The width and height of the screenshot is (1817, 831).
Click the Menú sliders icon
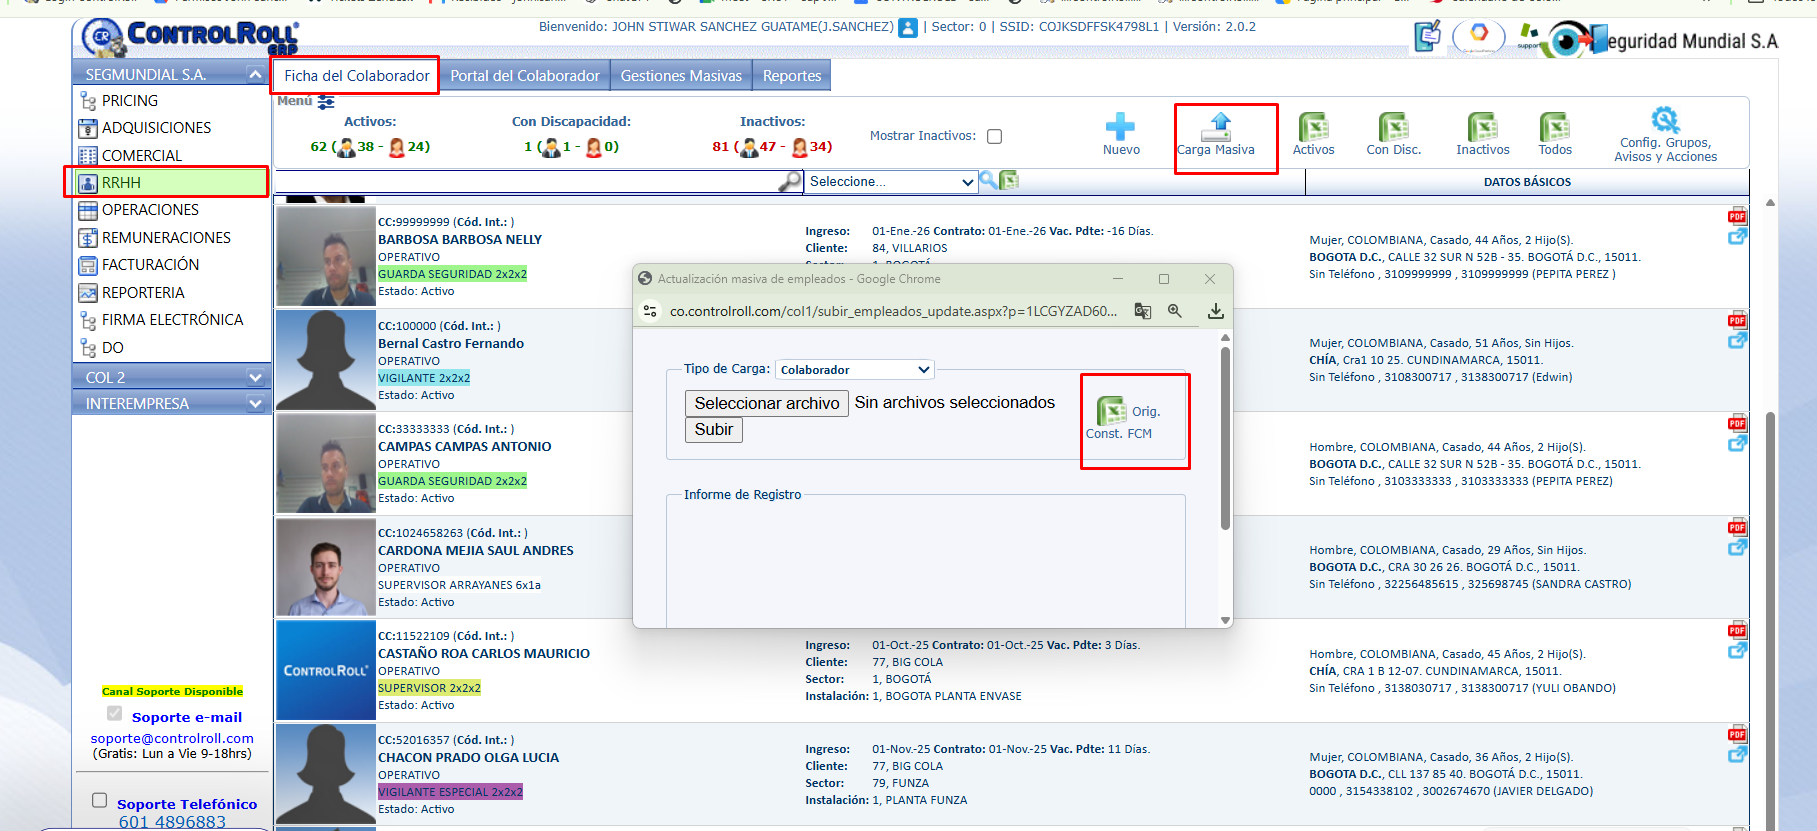click(326, 102)
